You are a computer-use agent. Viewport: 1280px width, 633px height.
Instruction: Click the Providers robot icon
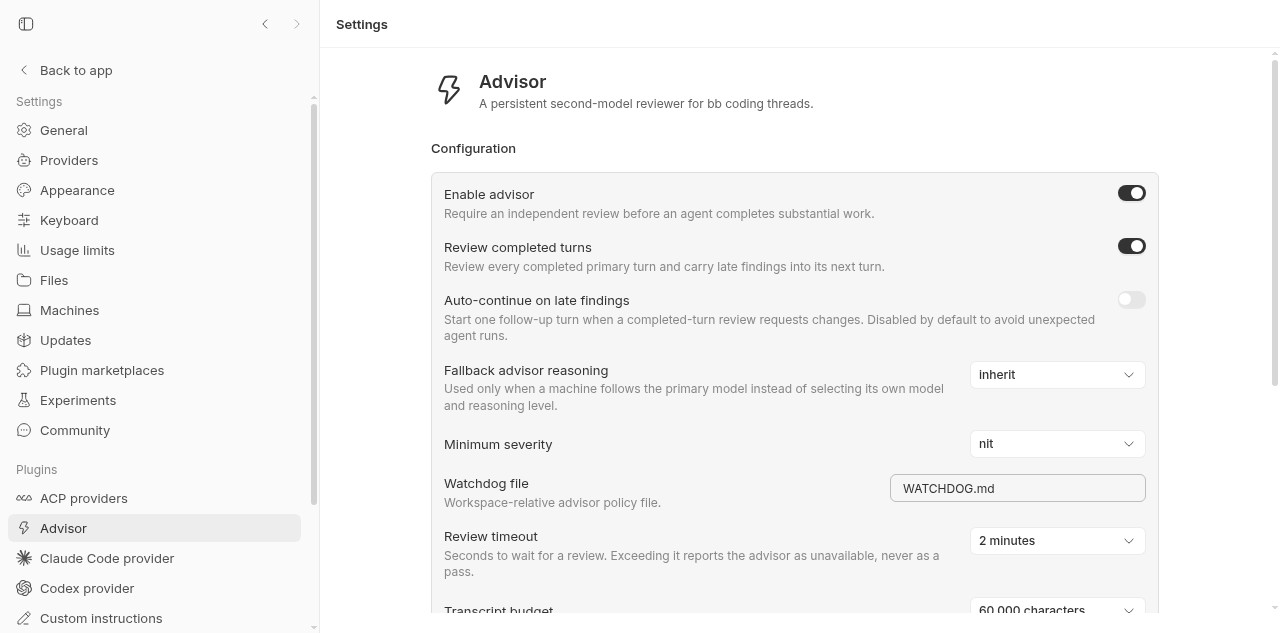(x=24, y=160)
